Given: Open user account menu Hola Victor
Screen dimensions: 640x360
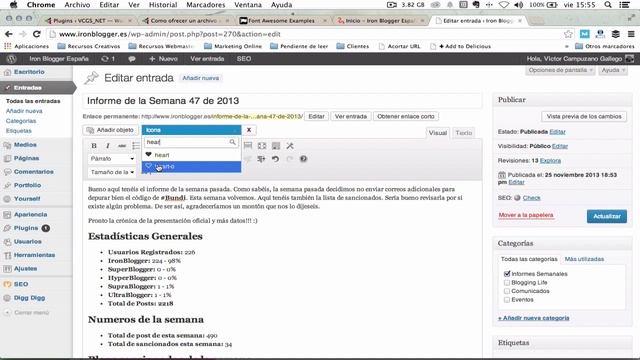Looking at the screenshot, I should point(580,59).
